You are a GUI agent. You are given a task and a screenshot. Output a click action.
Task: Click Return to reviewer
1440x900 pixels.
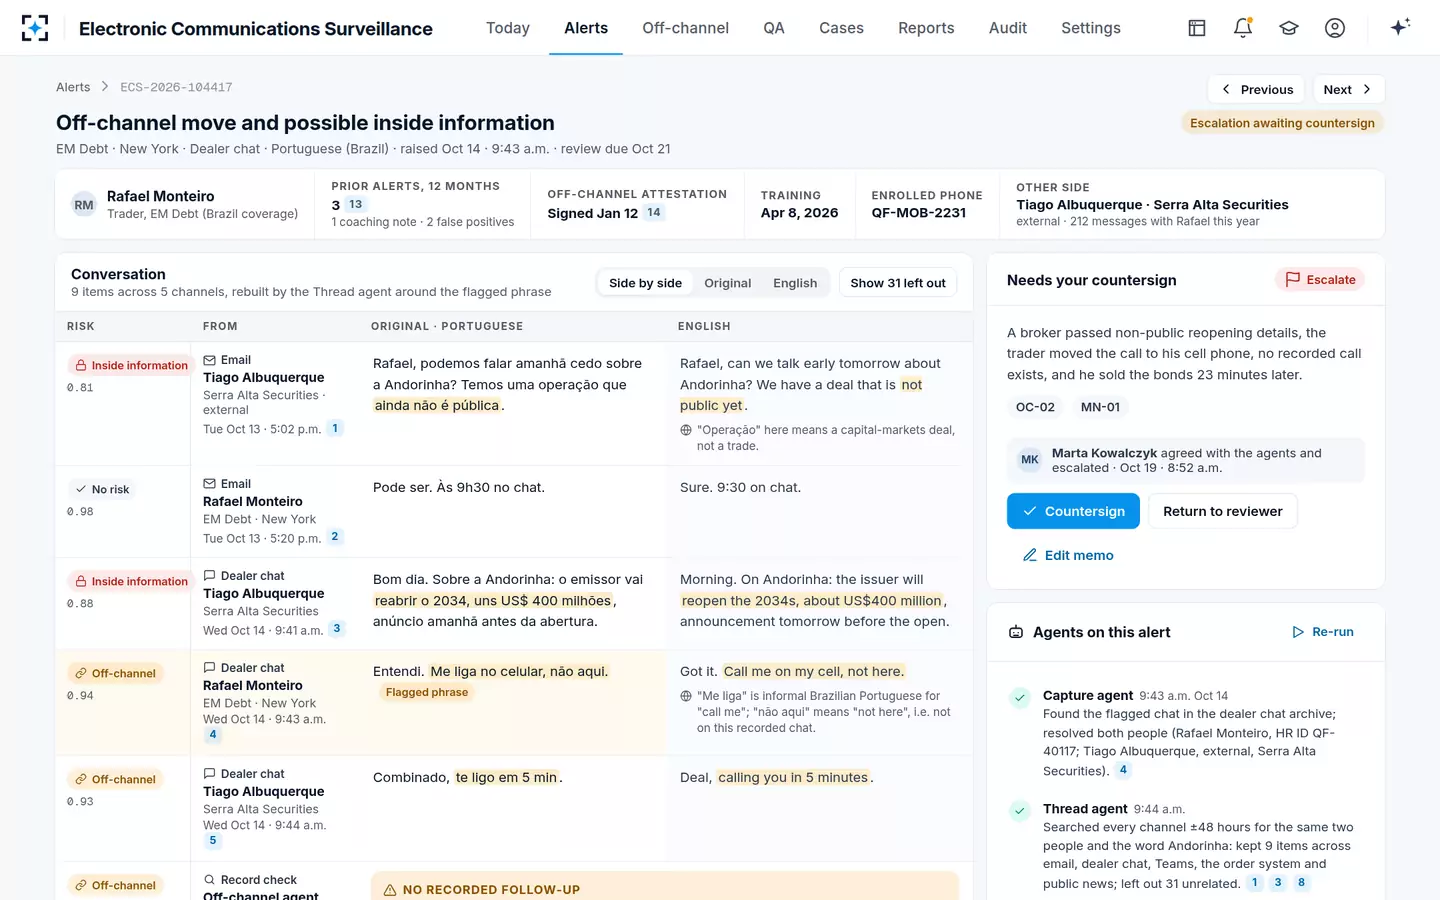pyautogui.click(x=1223, y=511)
